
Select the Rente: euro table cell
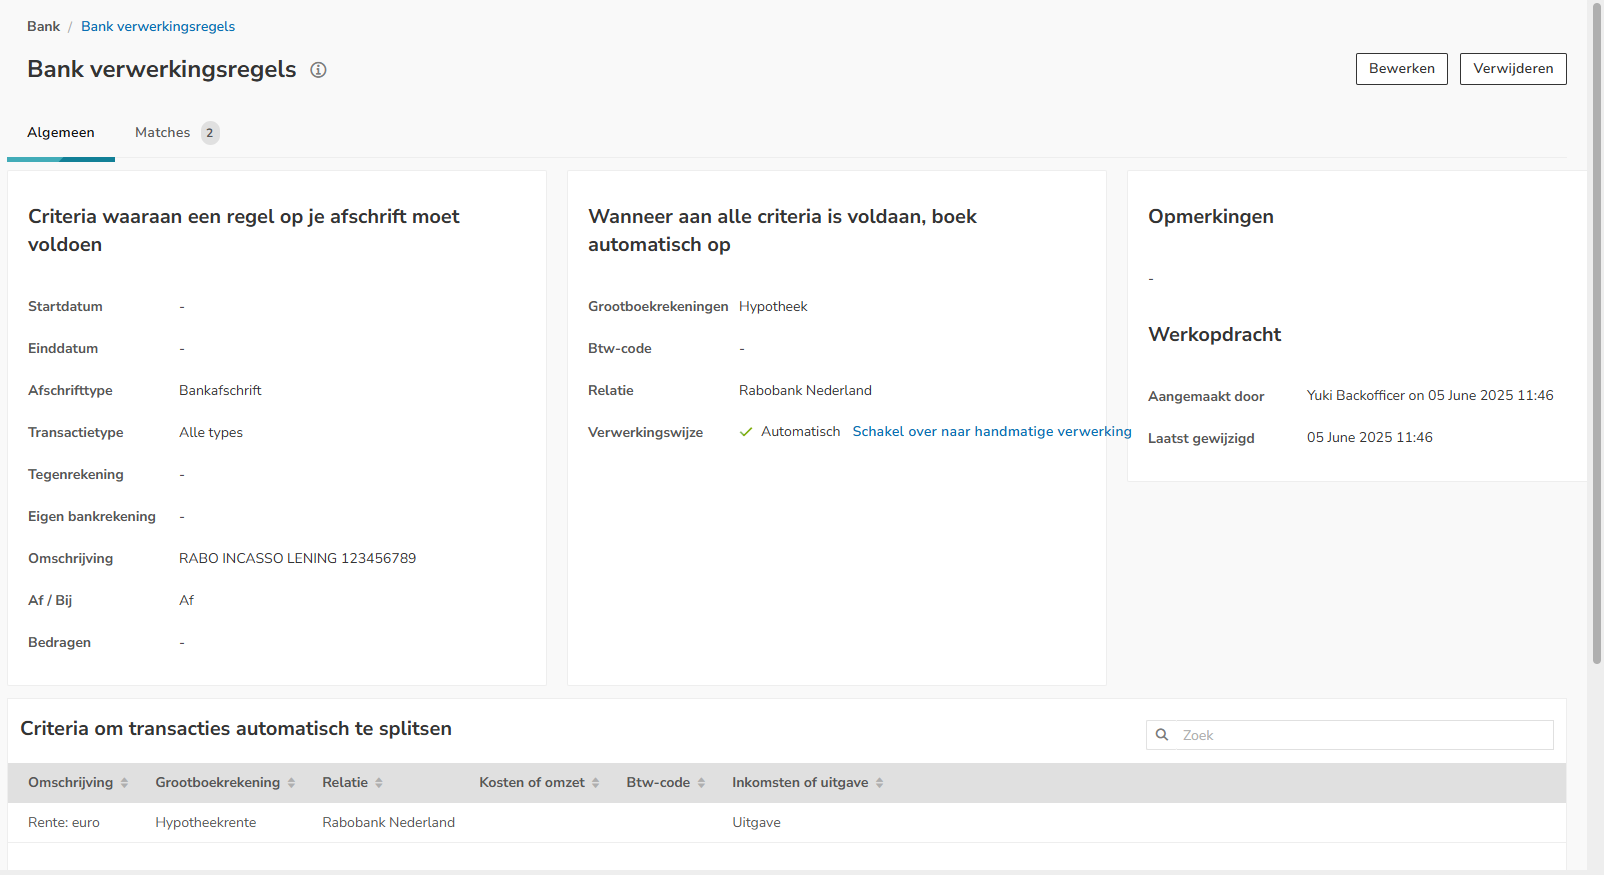coord(64,823)
